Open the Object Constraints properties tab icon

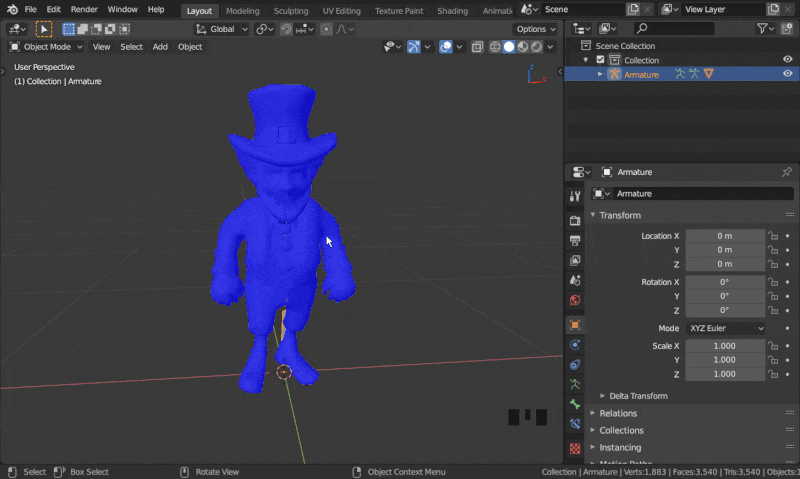(575, 364)
